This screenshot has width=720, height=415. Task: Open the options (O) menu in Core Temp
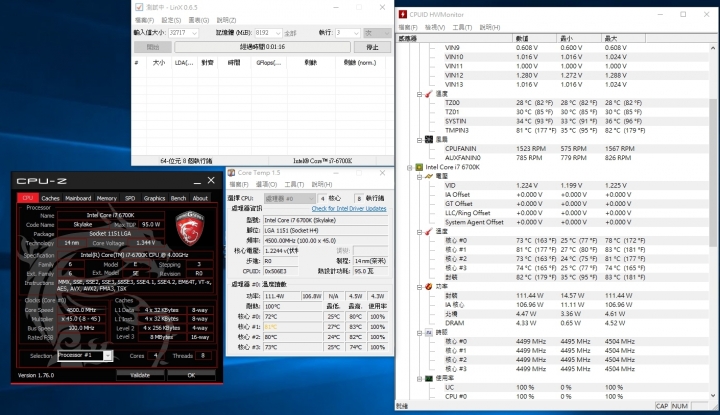click(x=266, y=184)
